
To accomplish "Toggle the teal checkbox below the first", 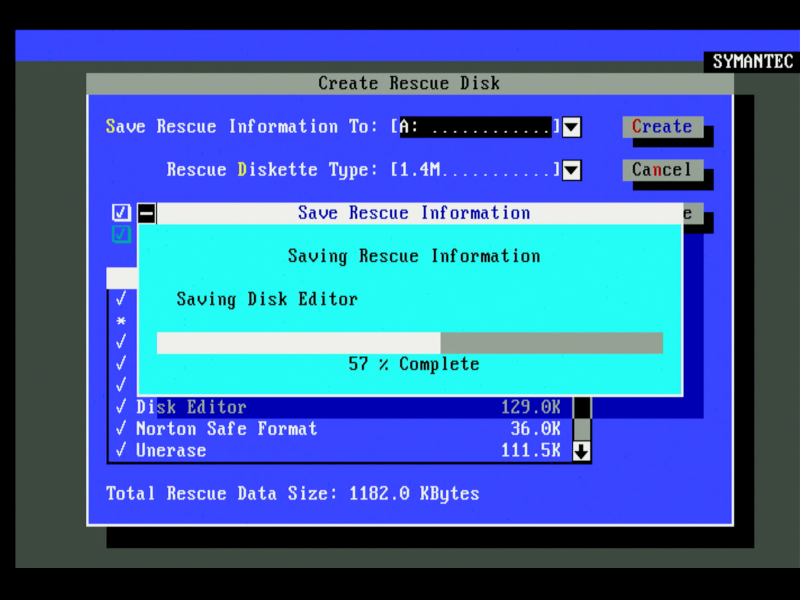I will [121, 234].
